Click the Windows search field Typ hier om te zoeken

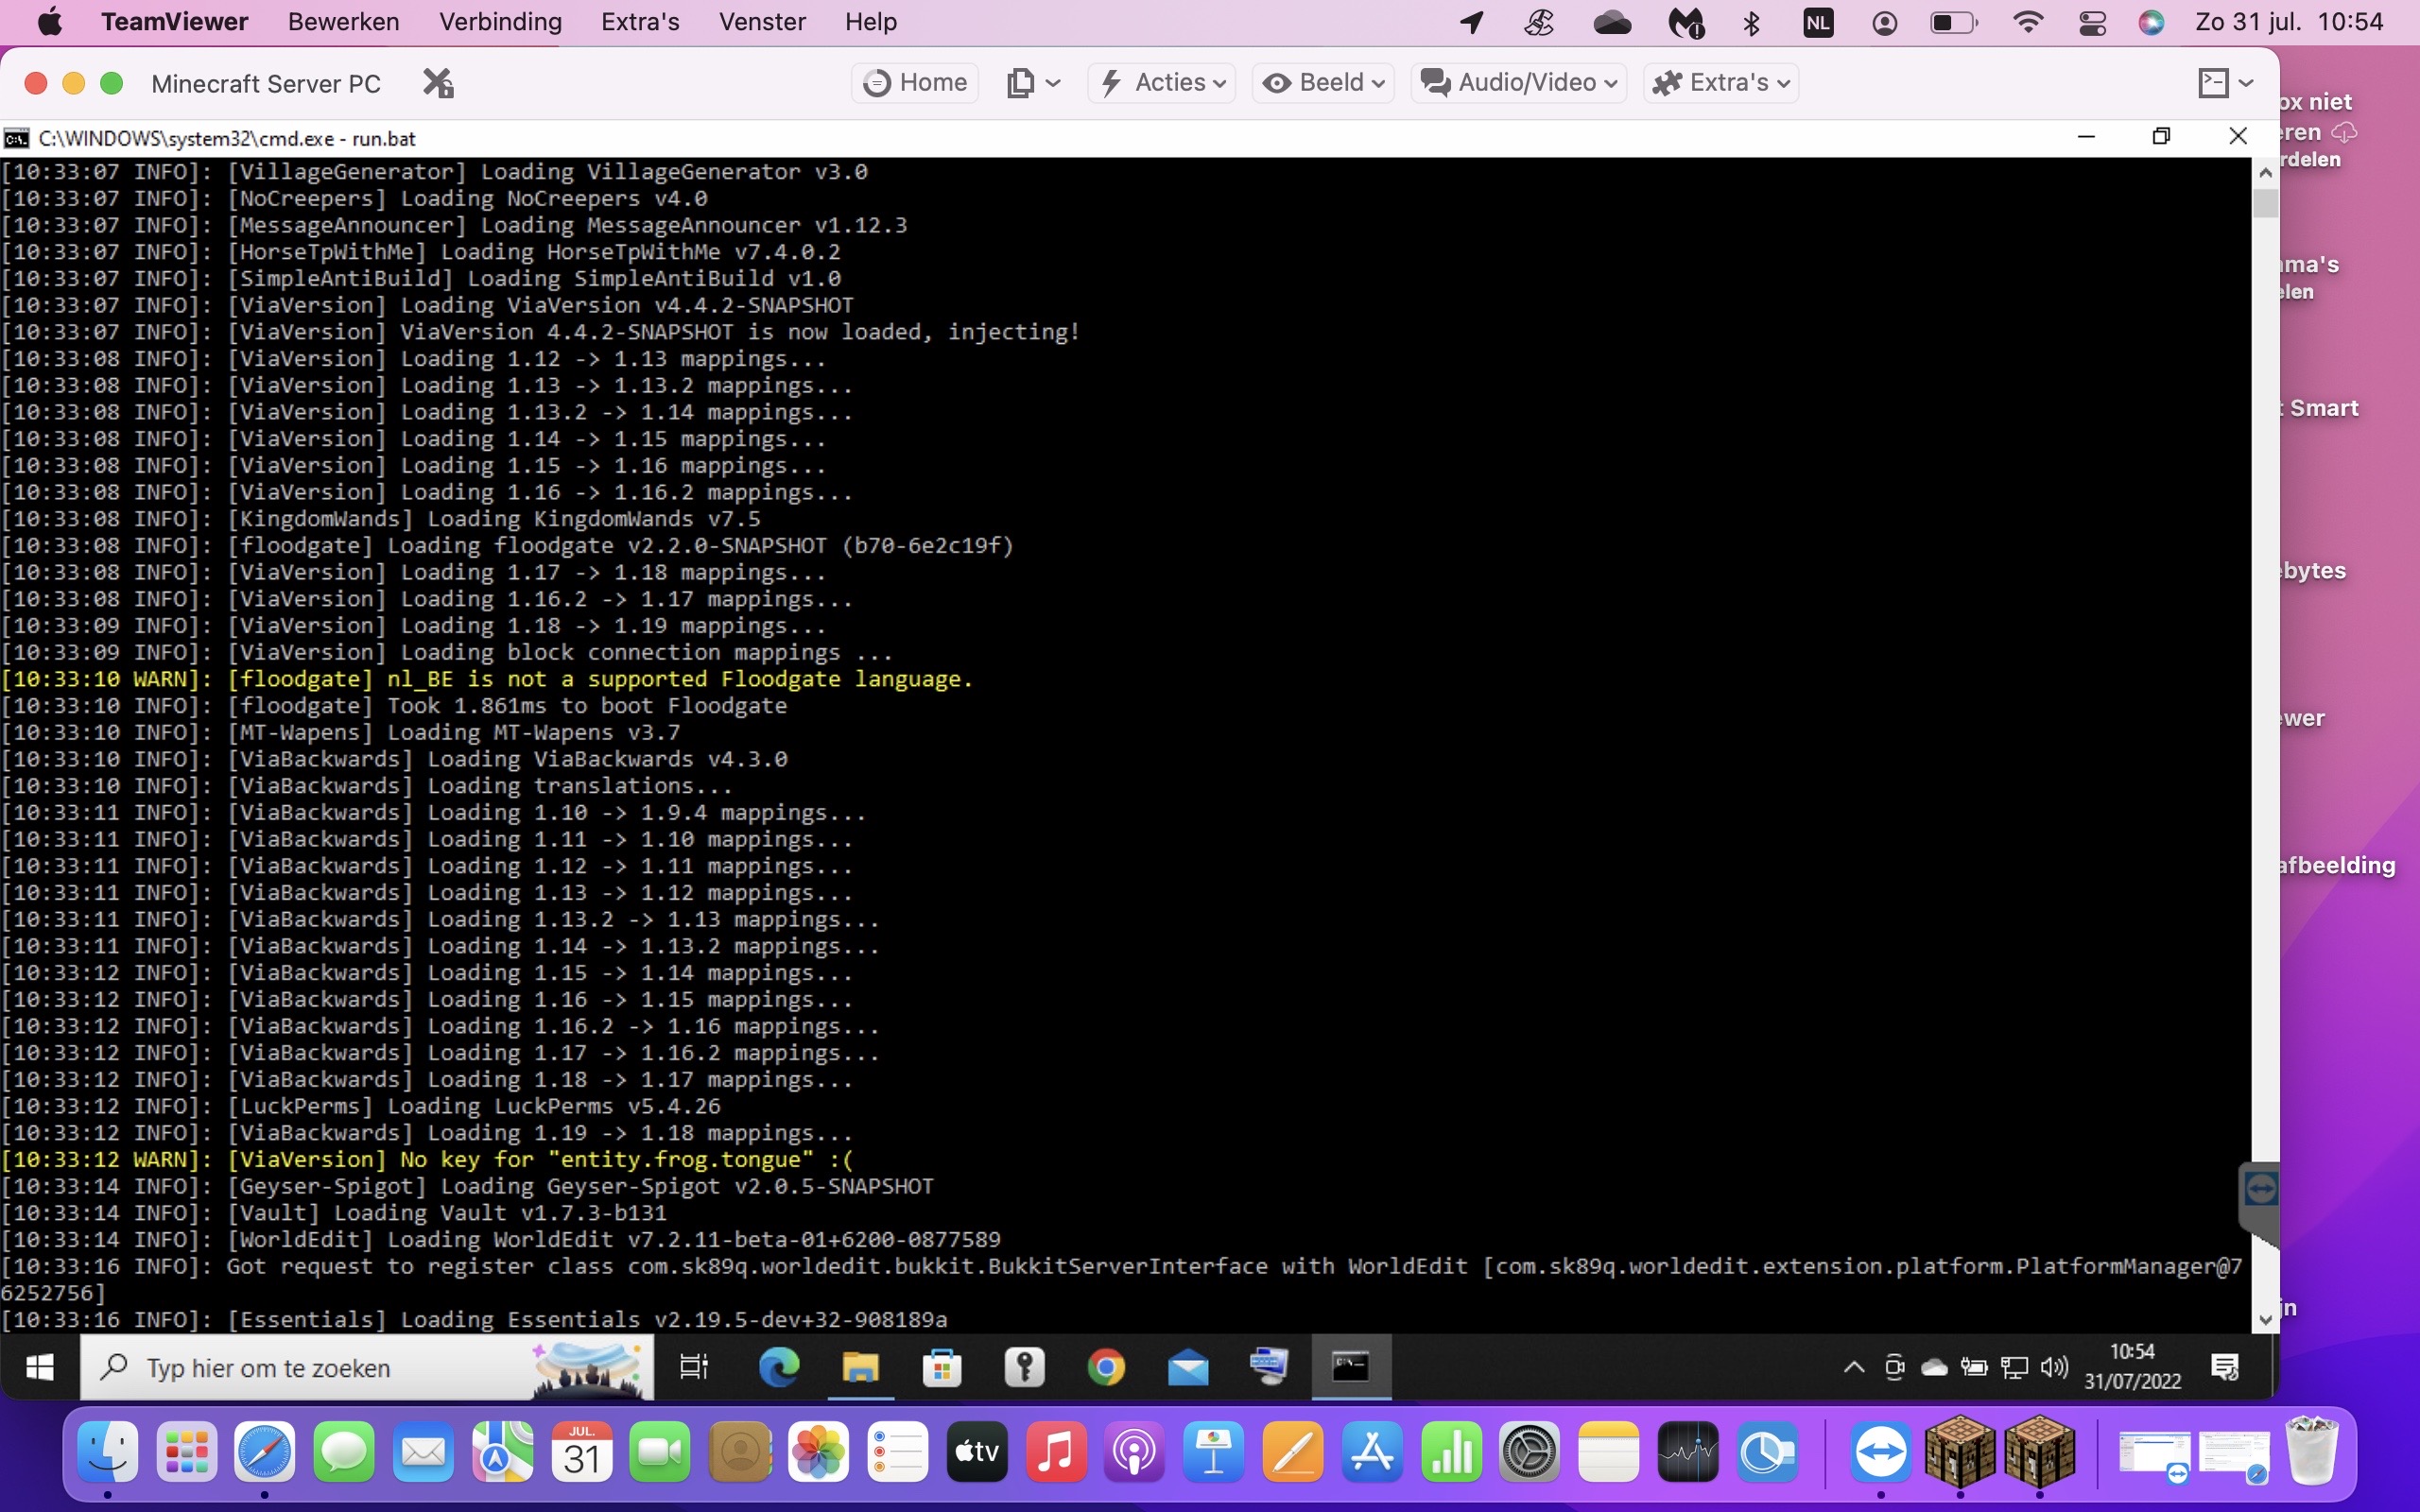pos(300,1367)
